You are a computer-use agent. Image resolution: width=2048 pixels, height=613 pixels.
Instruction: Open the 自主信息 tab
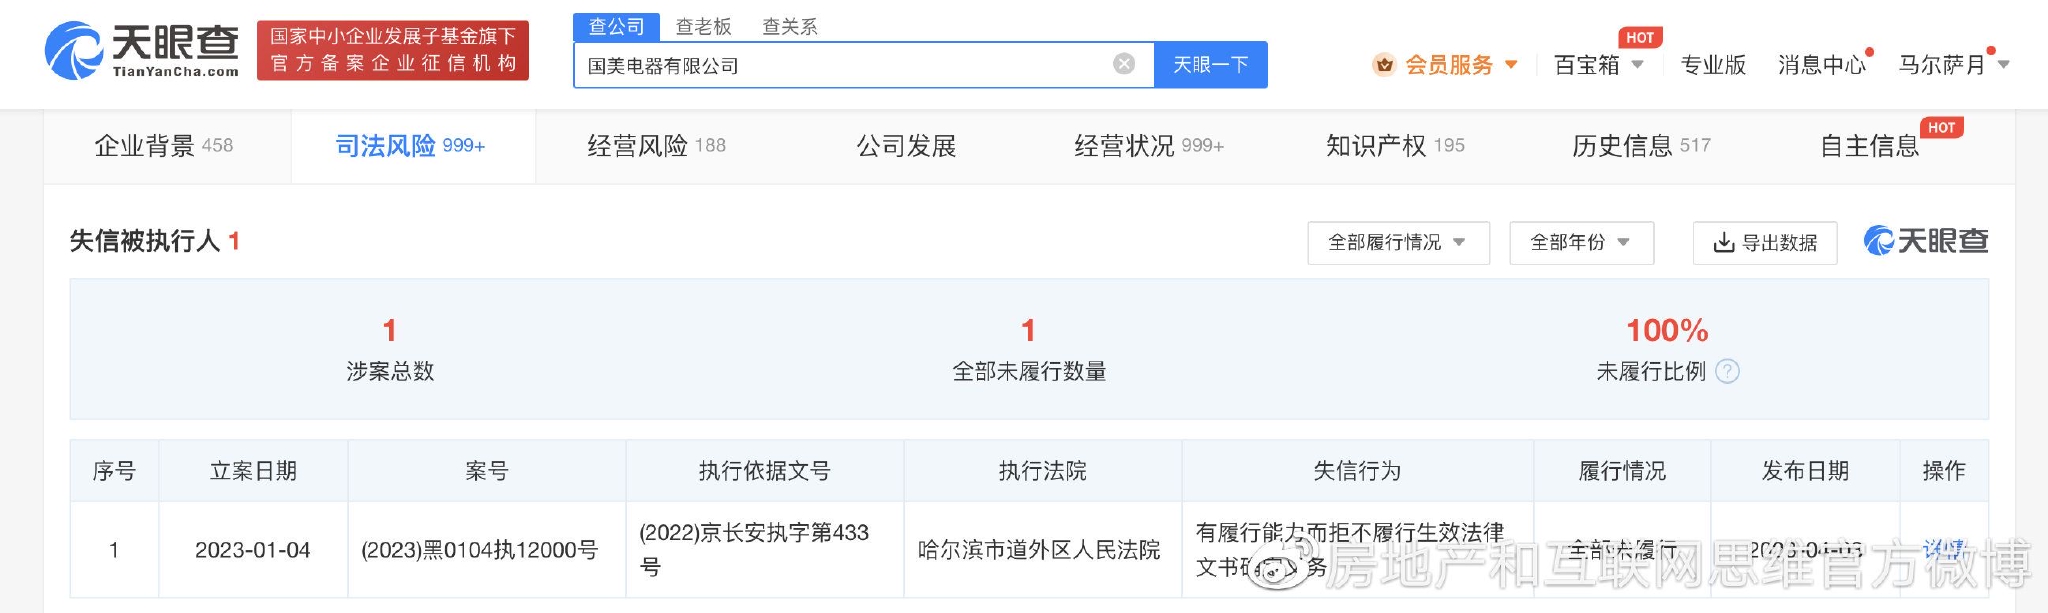tap(1869, 146)
